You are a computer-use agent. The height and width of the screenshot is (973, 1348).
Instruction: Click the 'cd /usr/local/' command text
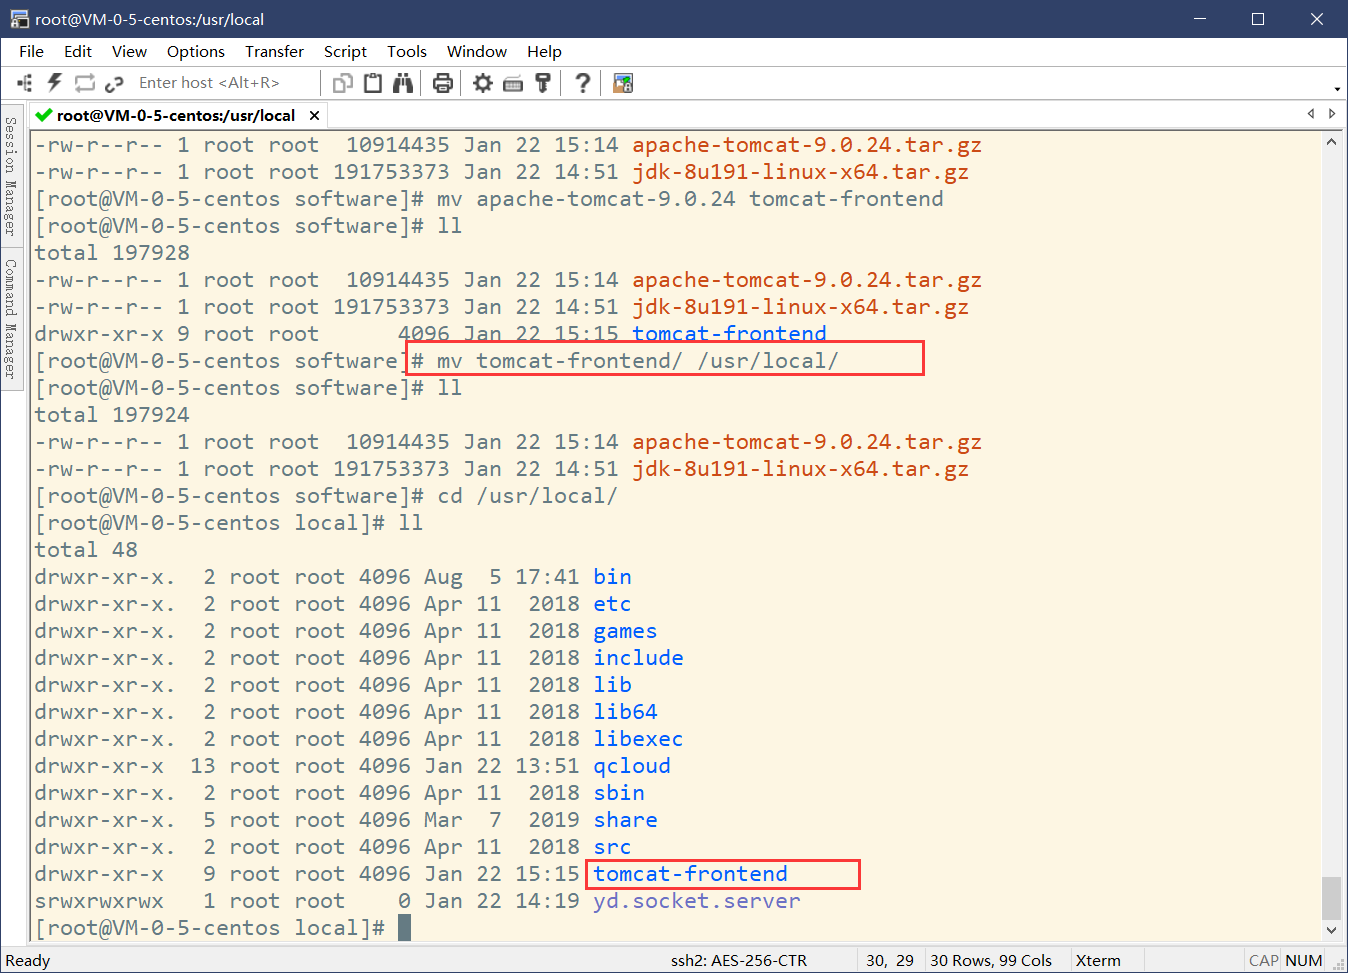point(527,496)
